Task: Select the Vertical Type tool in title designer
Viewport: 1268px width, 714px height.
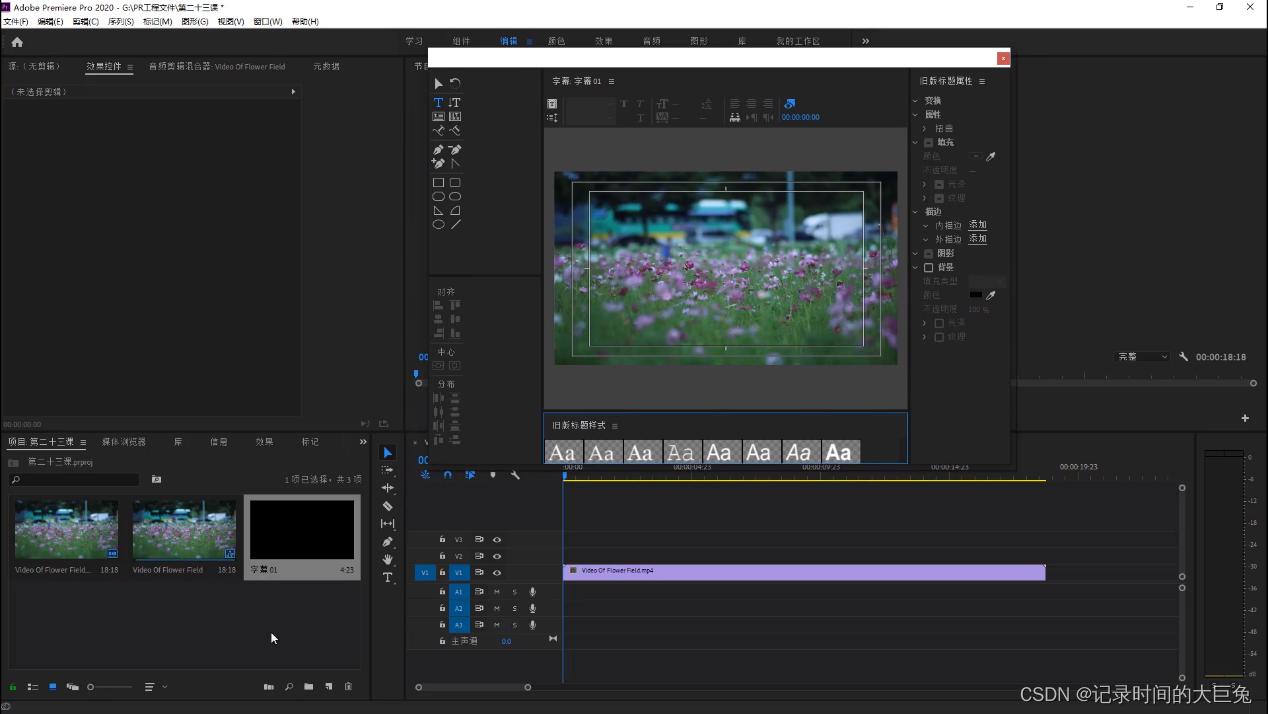Action: pos(455,103)
